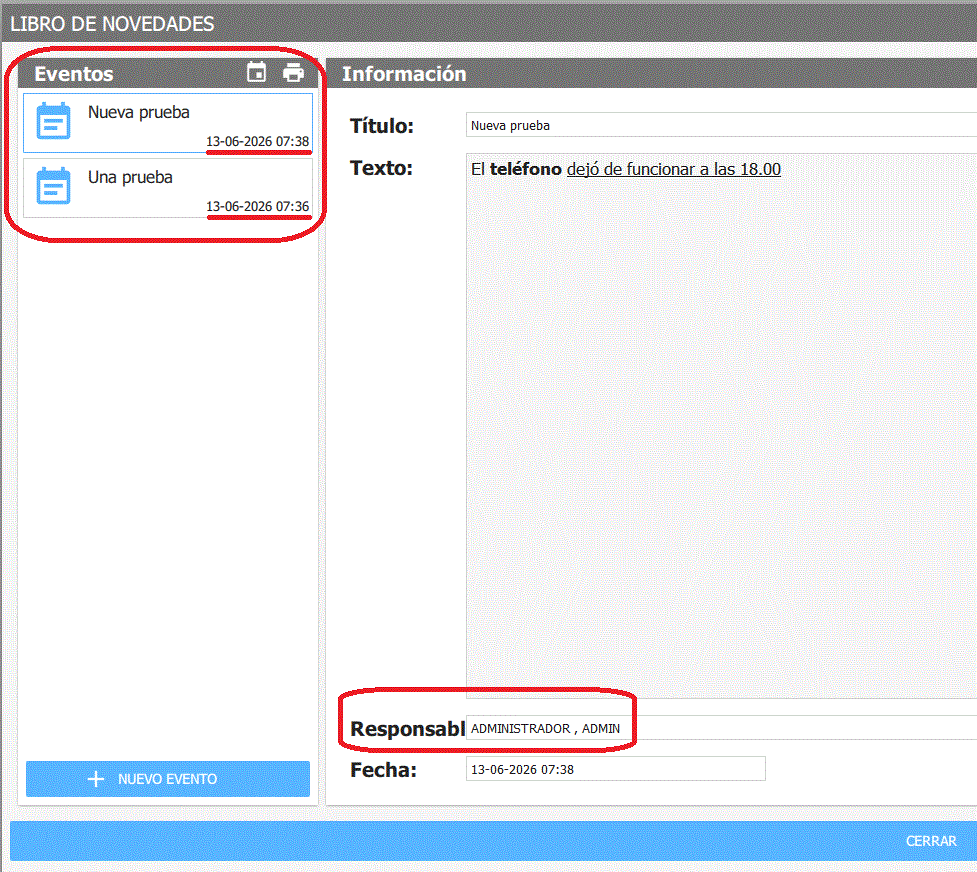Click the 13-06-2026 07:36 event timestamp
This screenshot has height=872, width=977.
[257, 206]
